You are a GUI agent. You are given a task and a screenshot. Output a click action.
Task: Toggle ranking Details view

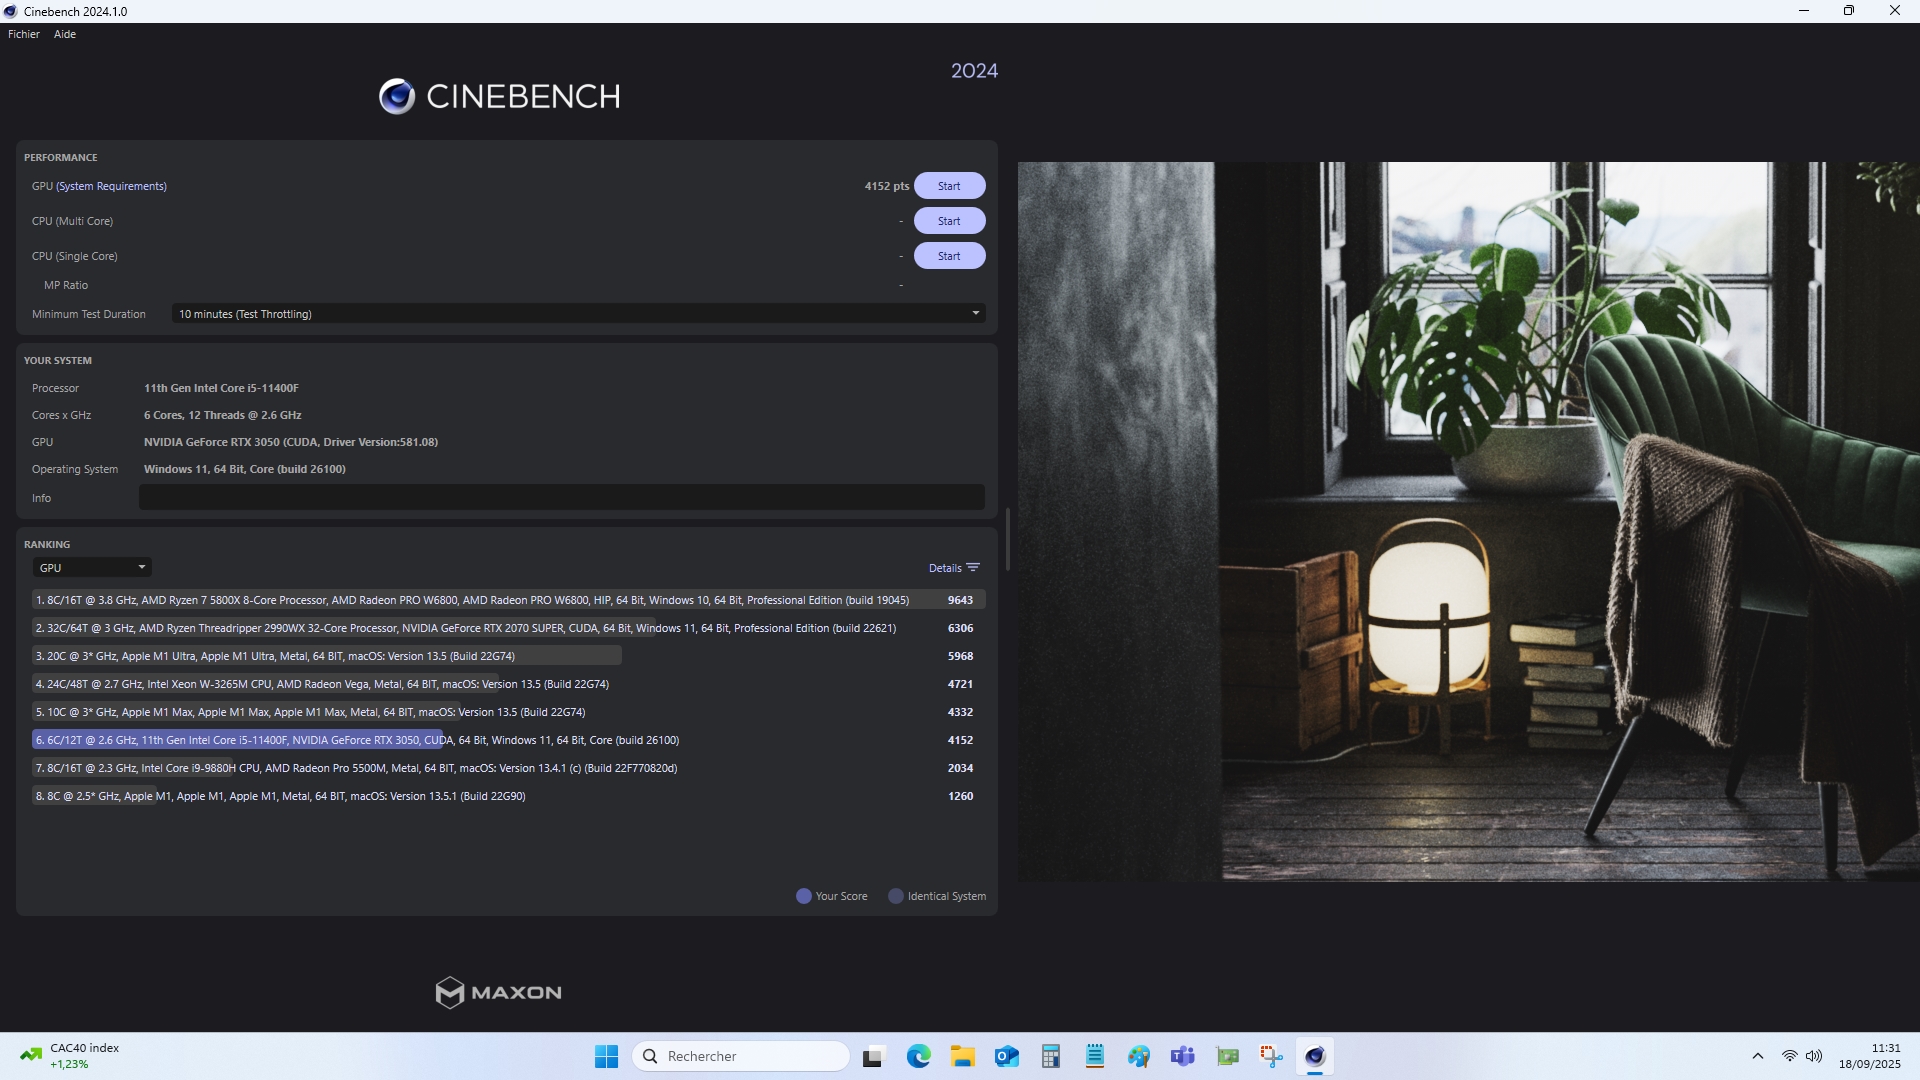pyautogui.click(x=944, y=568)
